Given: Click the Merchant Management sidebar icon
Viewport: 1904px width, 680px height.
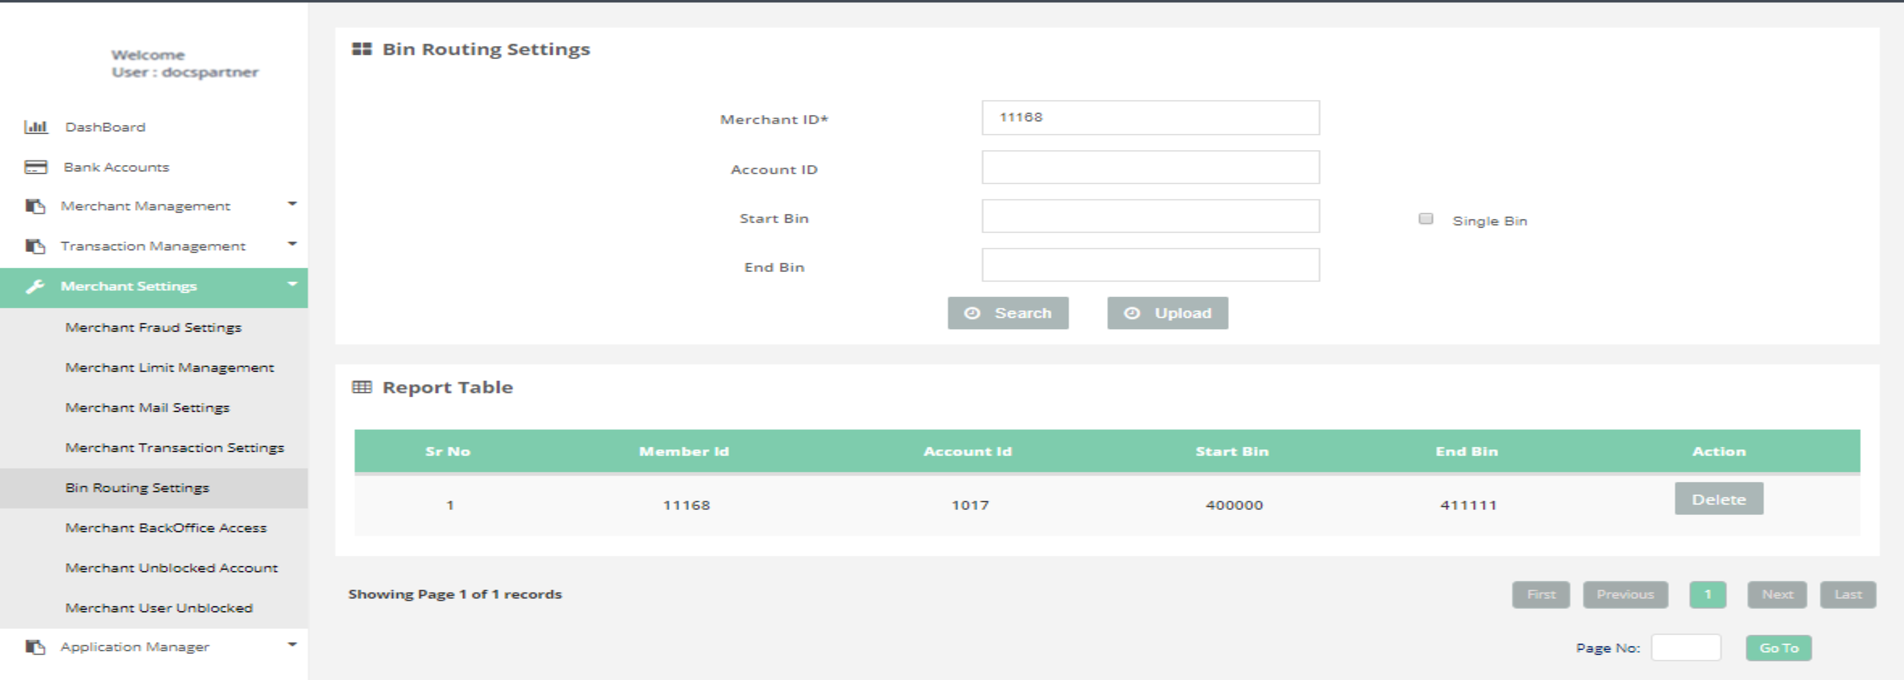Looking at the screenshot, I should pyautogui.click(x=36, y=206).
